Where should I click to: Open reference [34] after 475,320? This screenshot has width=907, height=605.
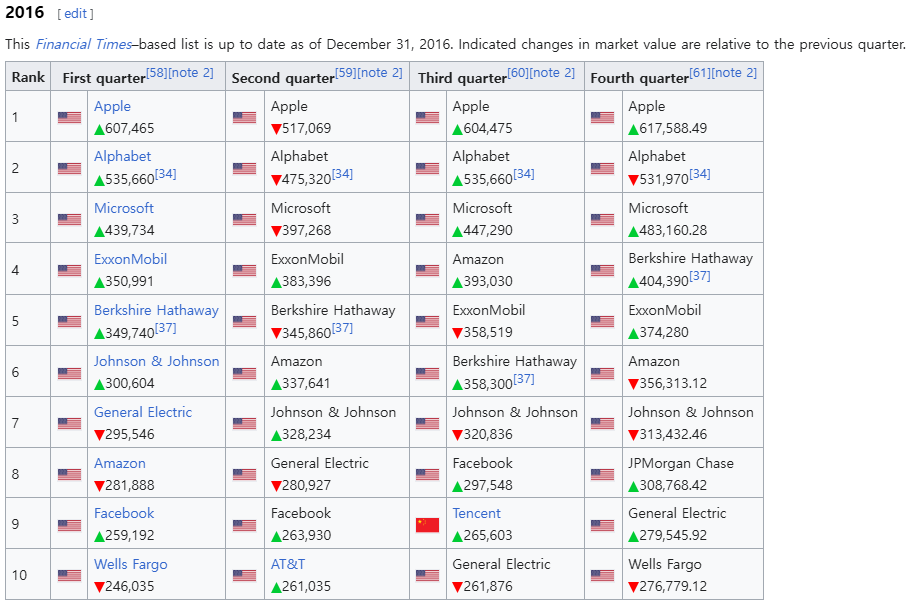[x=342, y=174]
